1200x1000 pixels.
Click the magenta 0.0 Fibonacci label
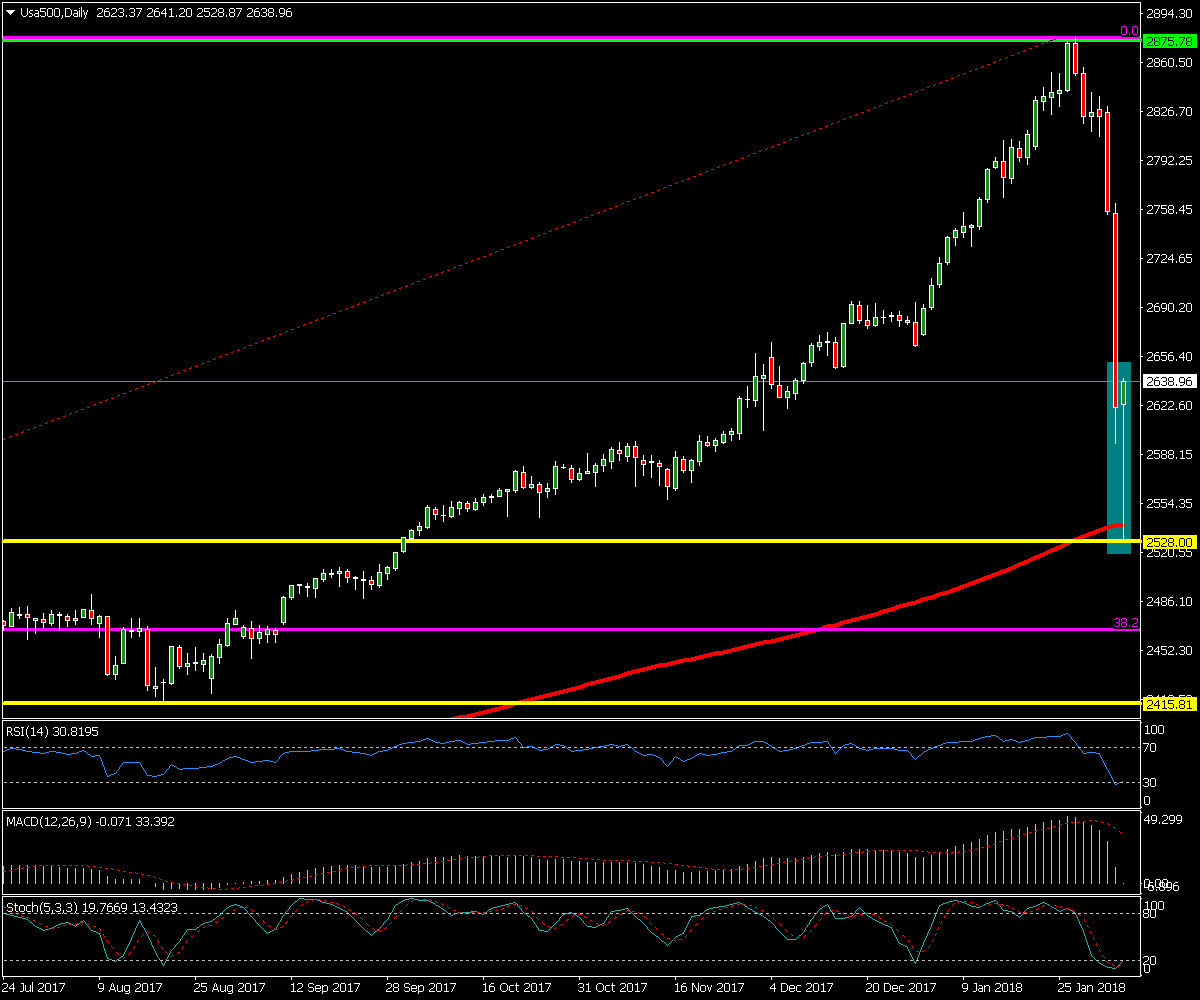[1128, 32]
